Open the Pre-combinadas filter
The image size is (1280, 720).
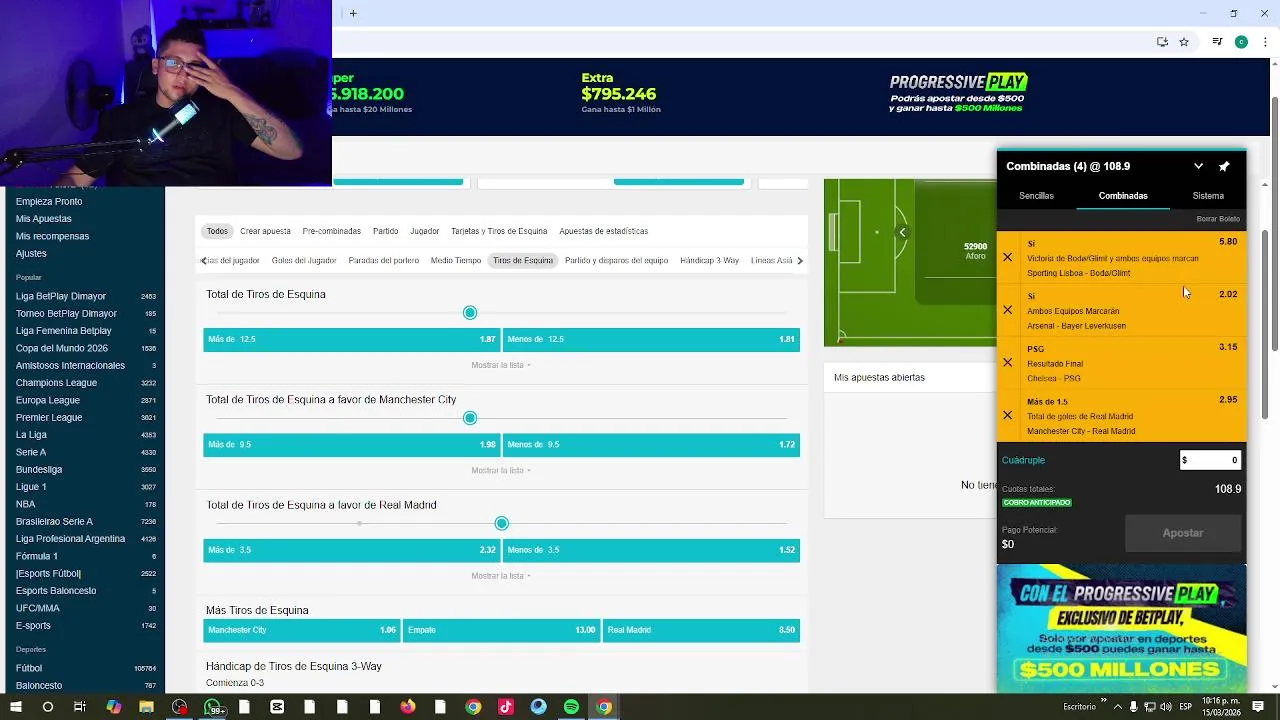tap(331, 231)
